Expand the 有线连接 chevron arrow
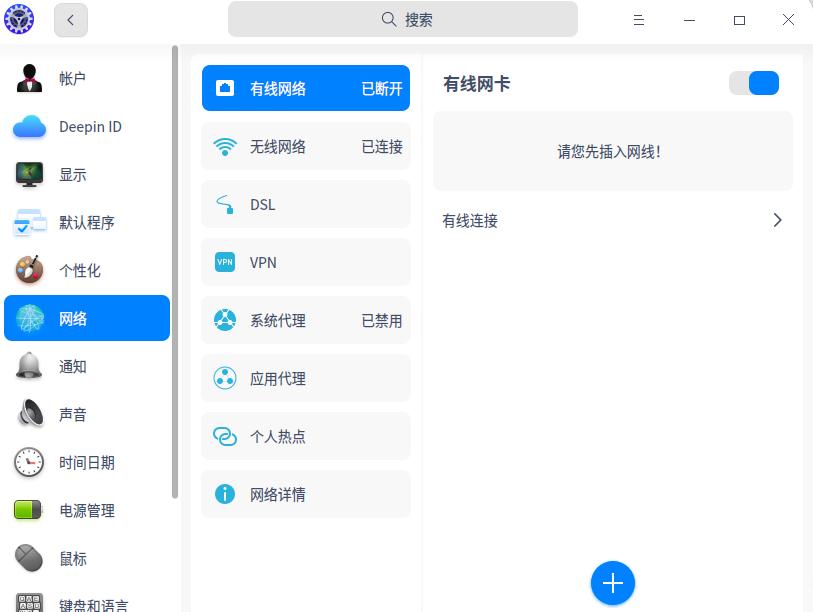Screen dimensions: 813x612 click(x=777, y=220)
